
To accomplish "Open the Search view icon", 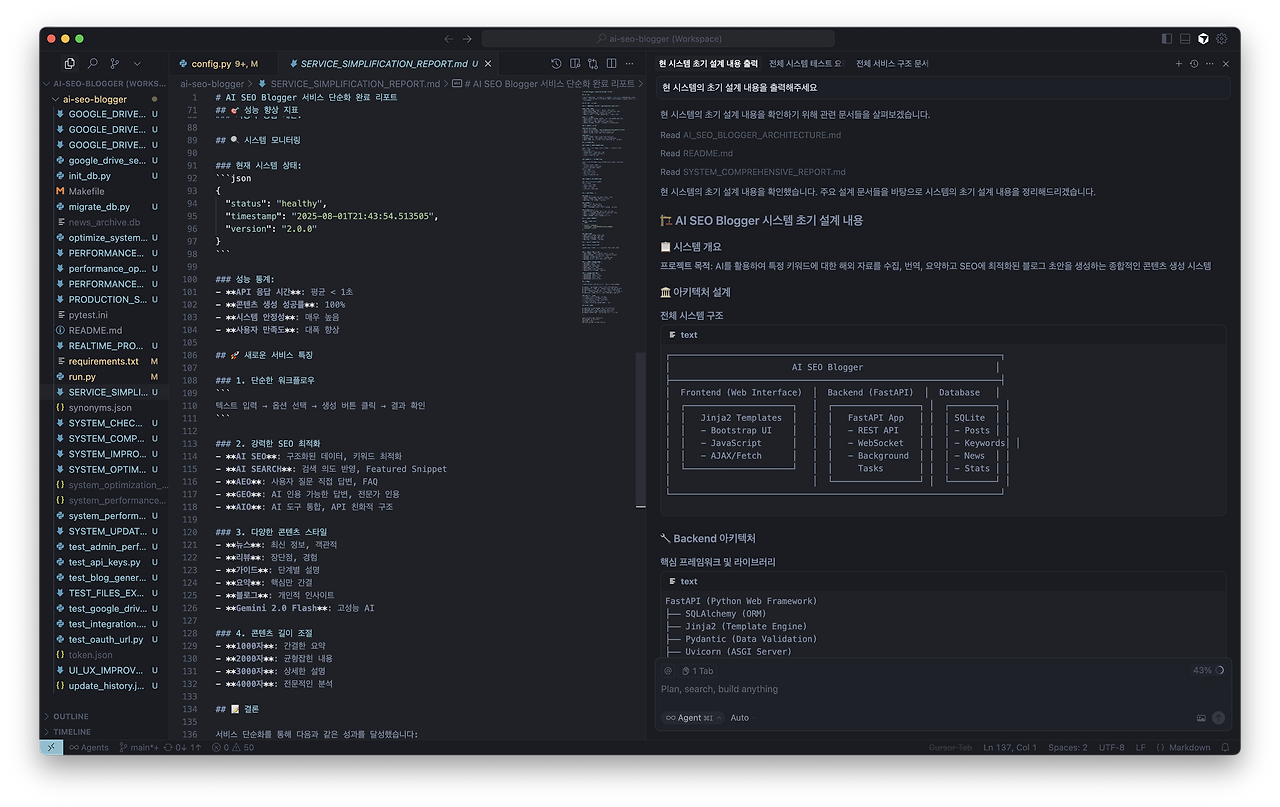I will (93, 63).
